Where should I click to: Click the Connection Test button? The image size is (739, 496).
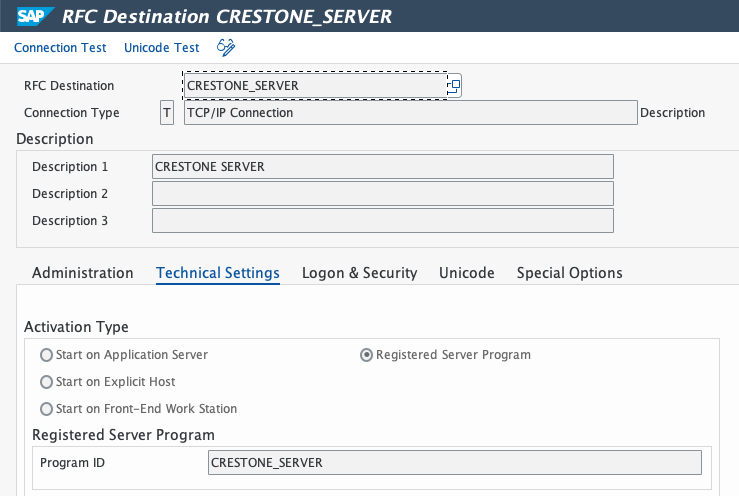click(x=62, y=48)
